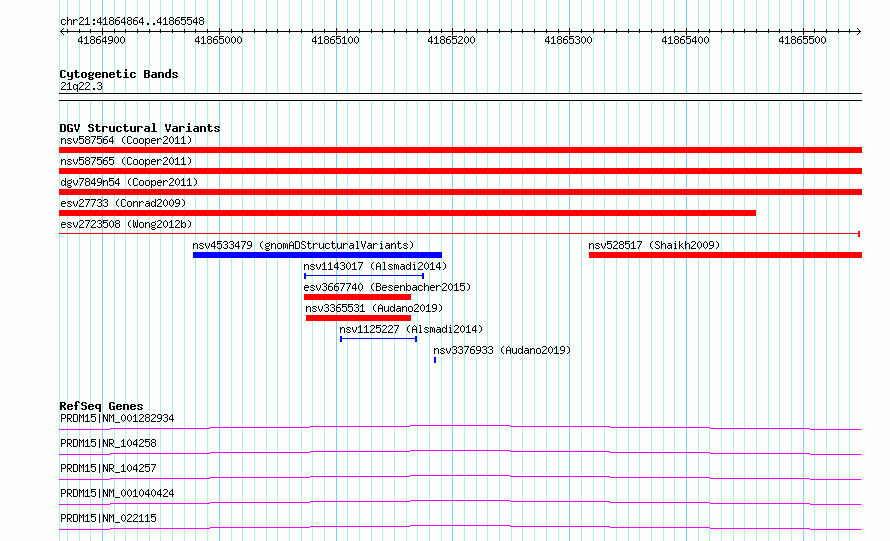This screenshot has width=890, height=541.
Task: Click ruler position 41865400
Action: pos(685,40)
